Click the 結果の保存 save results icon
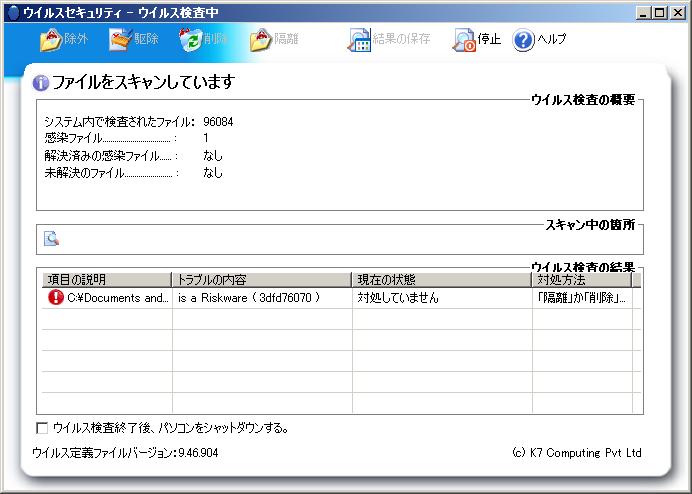Viewport: 692px width, 494px height. click(x=359, y=40)
